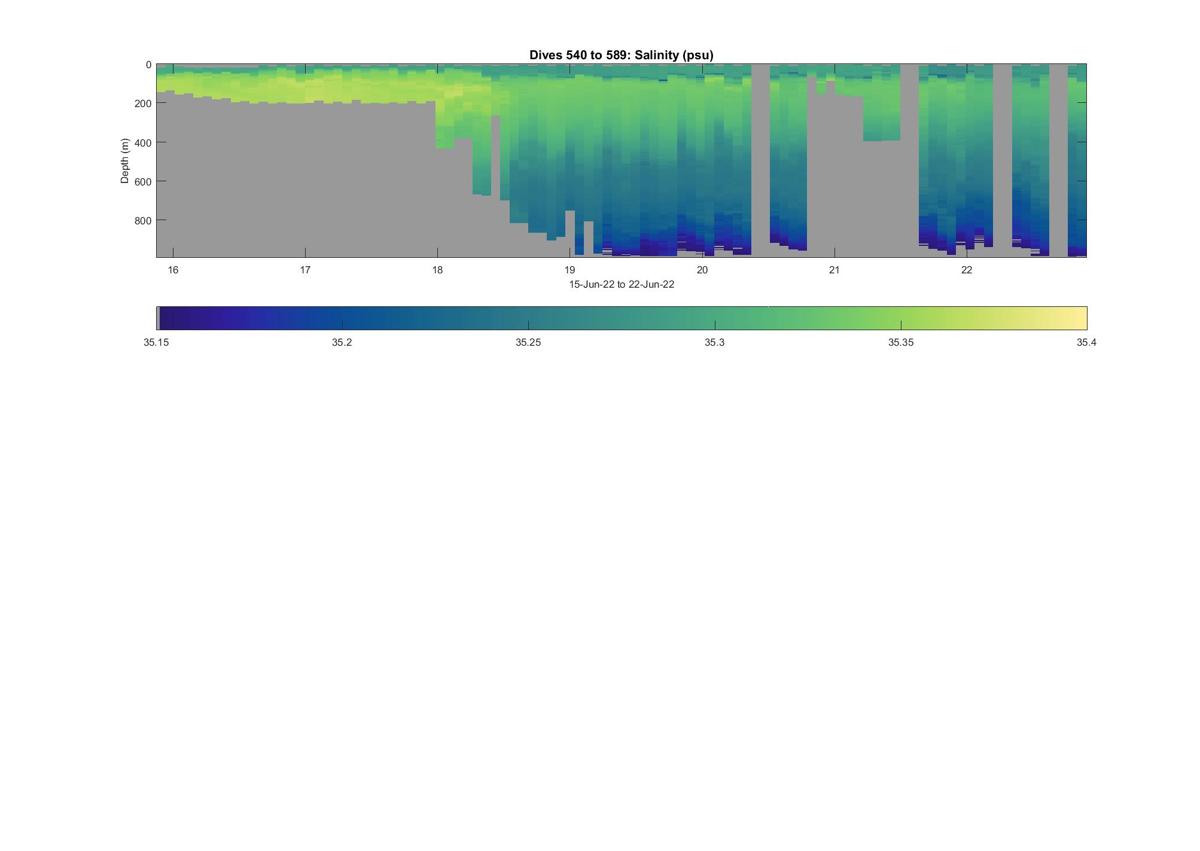Click colorbar label 35.15

[156, 342]
